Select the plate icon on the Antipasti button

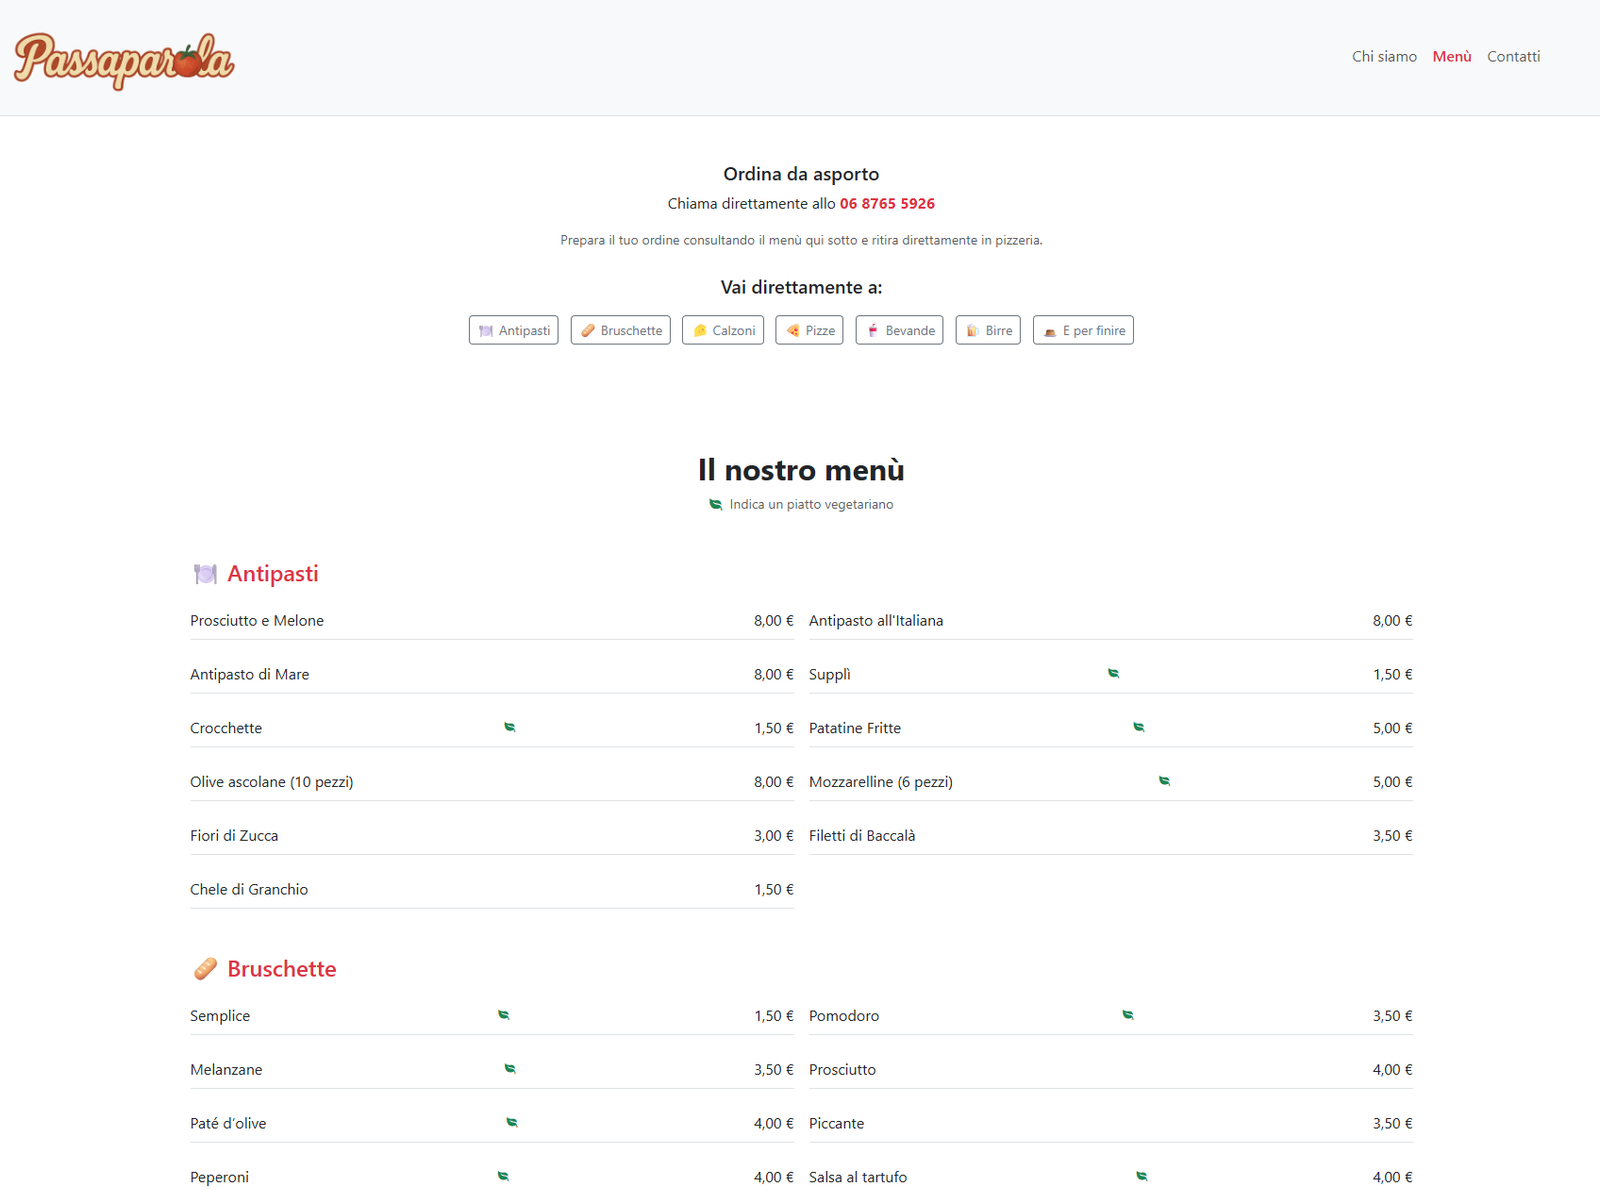click(487, 330)
